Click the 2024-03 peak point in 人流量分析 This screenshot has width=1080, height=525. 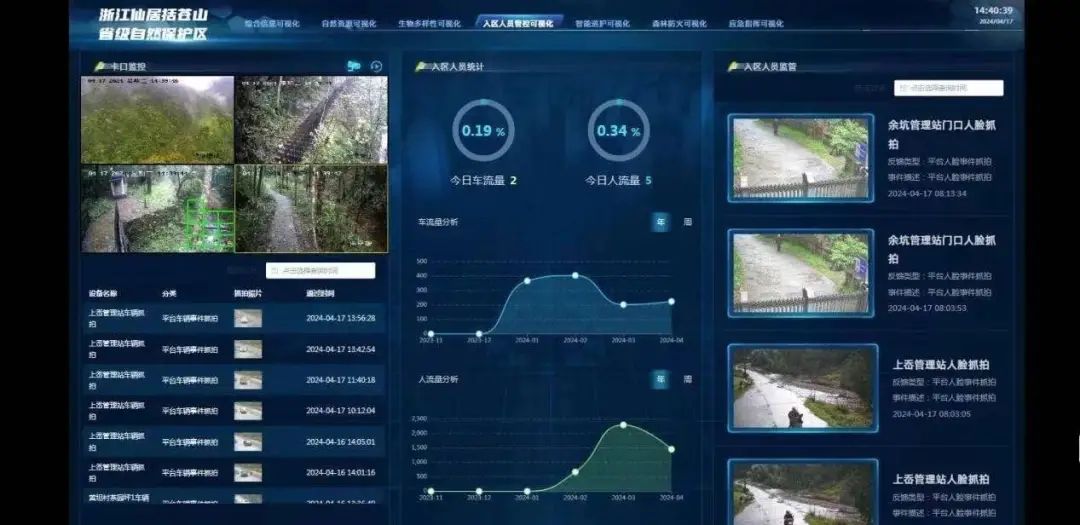coord(623,424)
